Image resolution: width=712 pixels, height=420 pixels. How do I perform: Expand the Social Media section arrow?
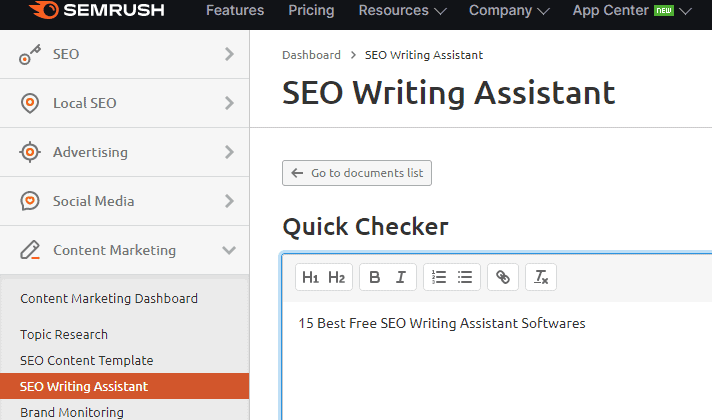click(229, 201)
